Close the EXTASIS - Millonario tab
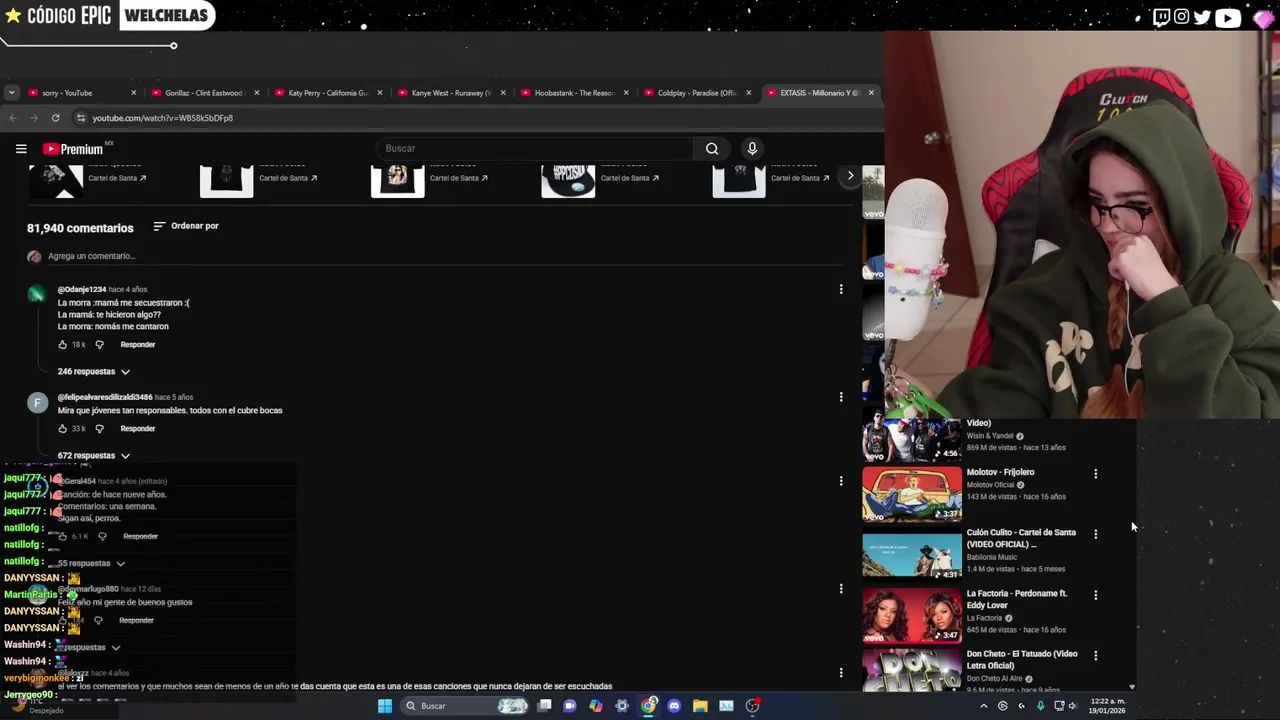The width and height of the screenshot is (1280, 720). [x=871, y=93]
